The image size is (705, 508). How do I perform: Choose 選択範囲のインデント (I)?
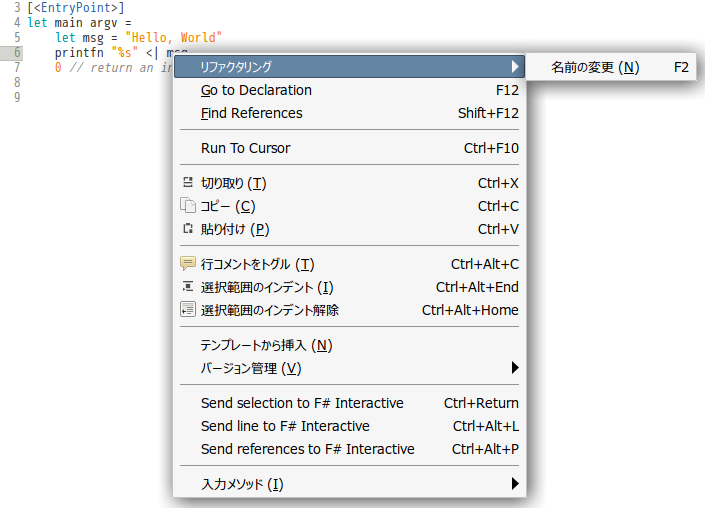(x=349, y=287)
